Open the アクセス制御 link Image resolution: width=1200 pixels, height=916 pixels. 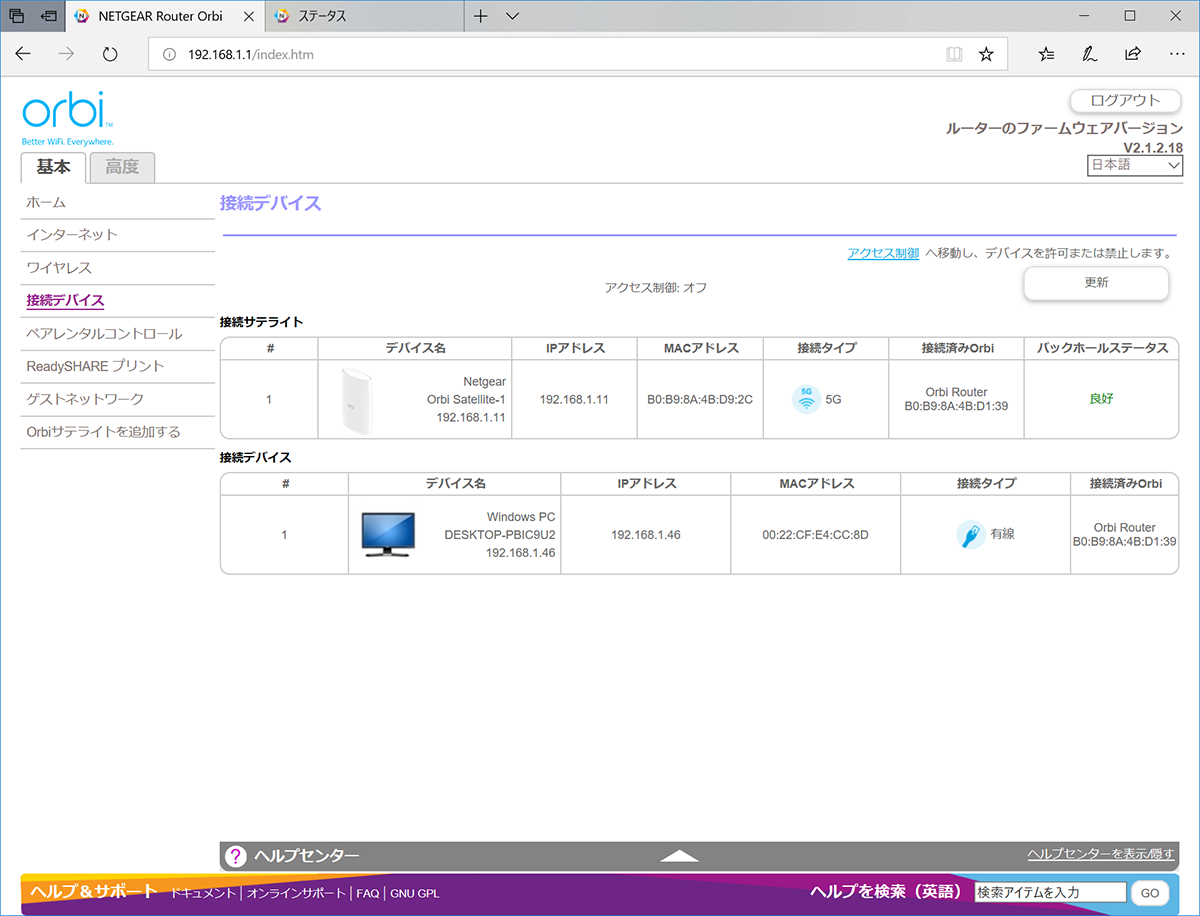[x=883, y=254]
